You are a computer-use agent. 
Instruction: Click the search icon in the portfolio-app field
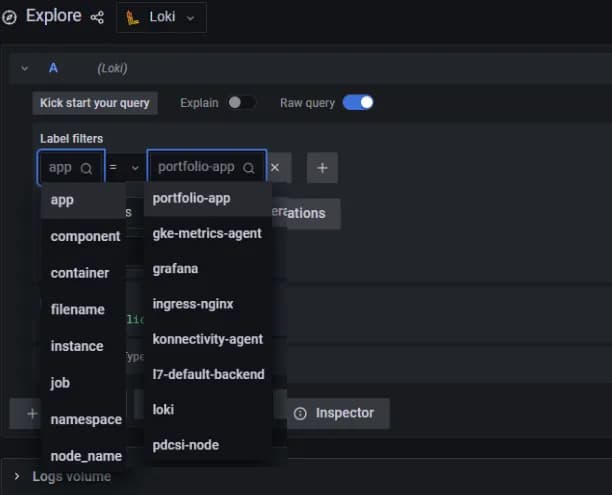click(249, 168)
